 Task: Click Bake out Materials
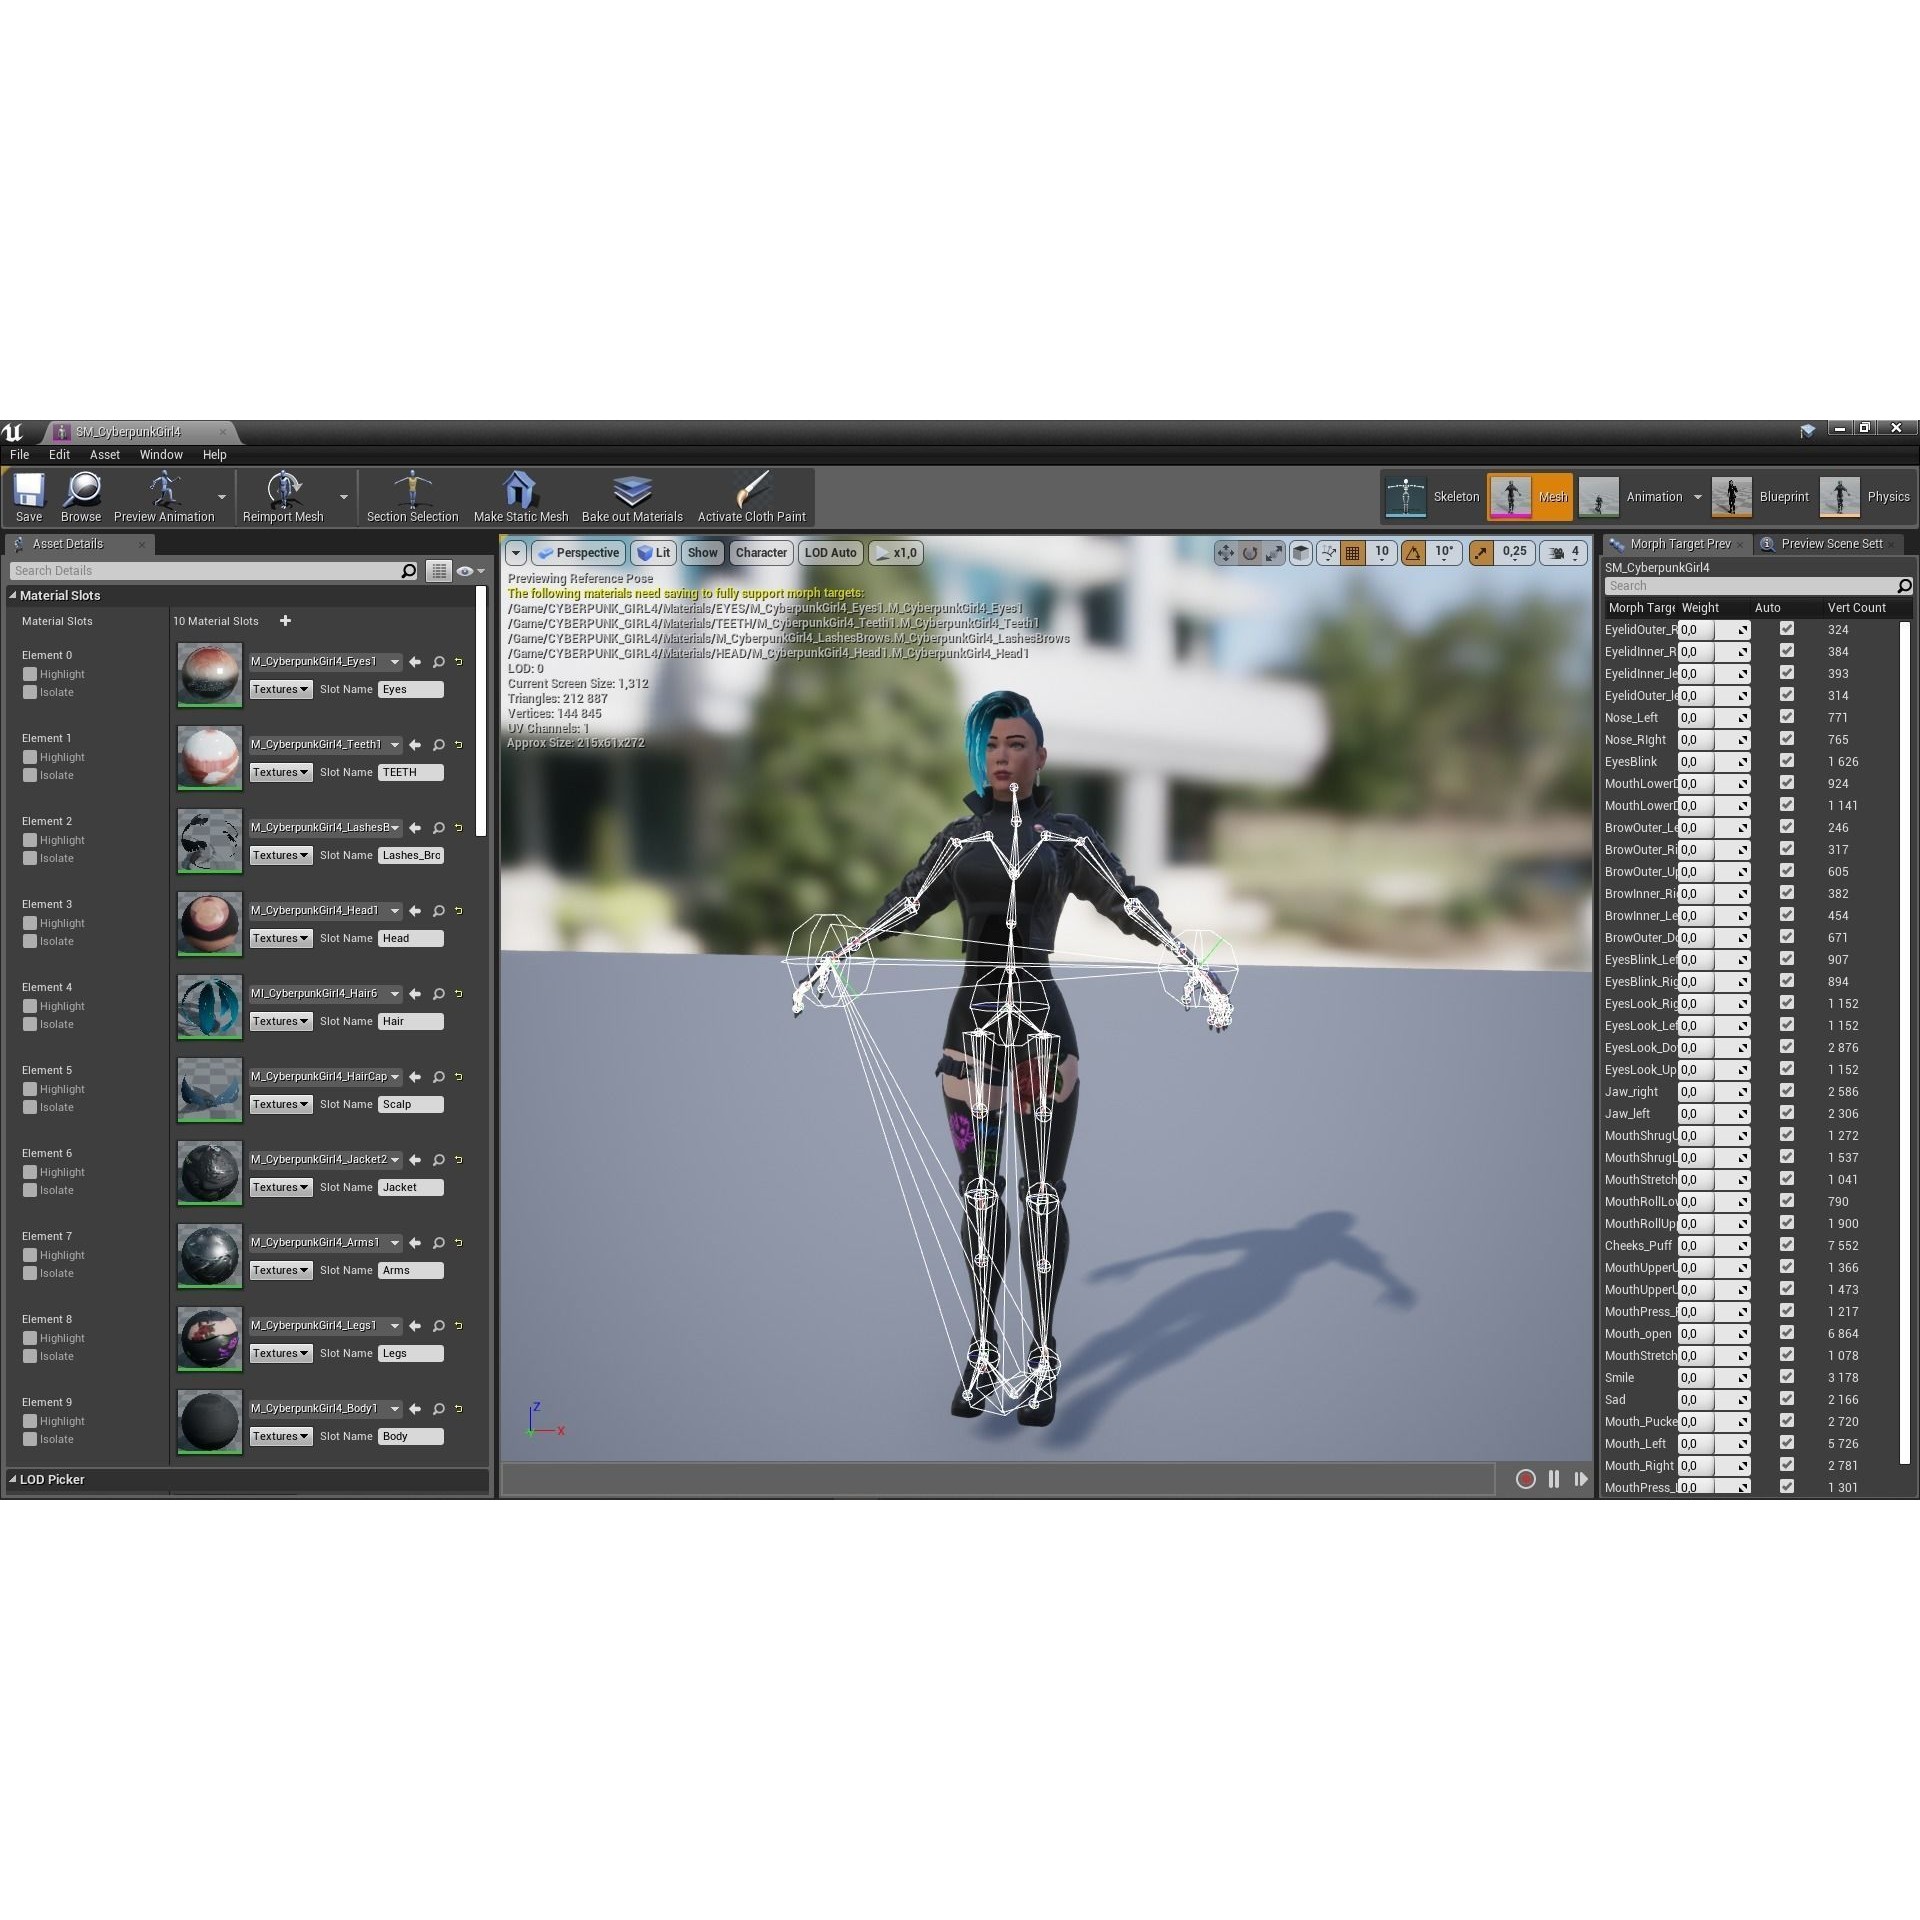tap(632, 497)
